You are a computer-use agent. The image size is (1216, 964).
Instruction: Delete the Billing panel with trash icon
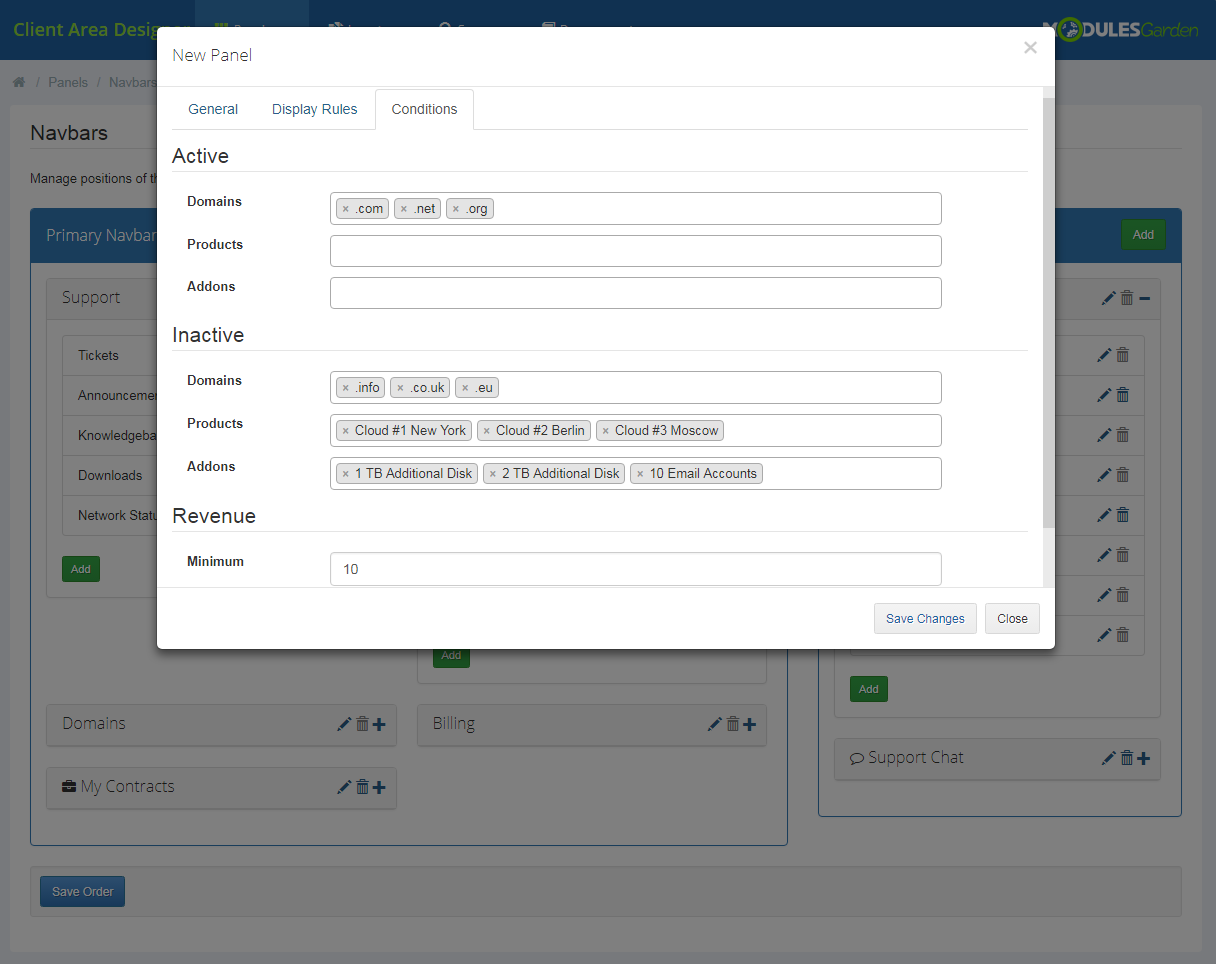[732, 724]
